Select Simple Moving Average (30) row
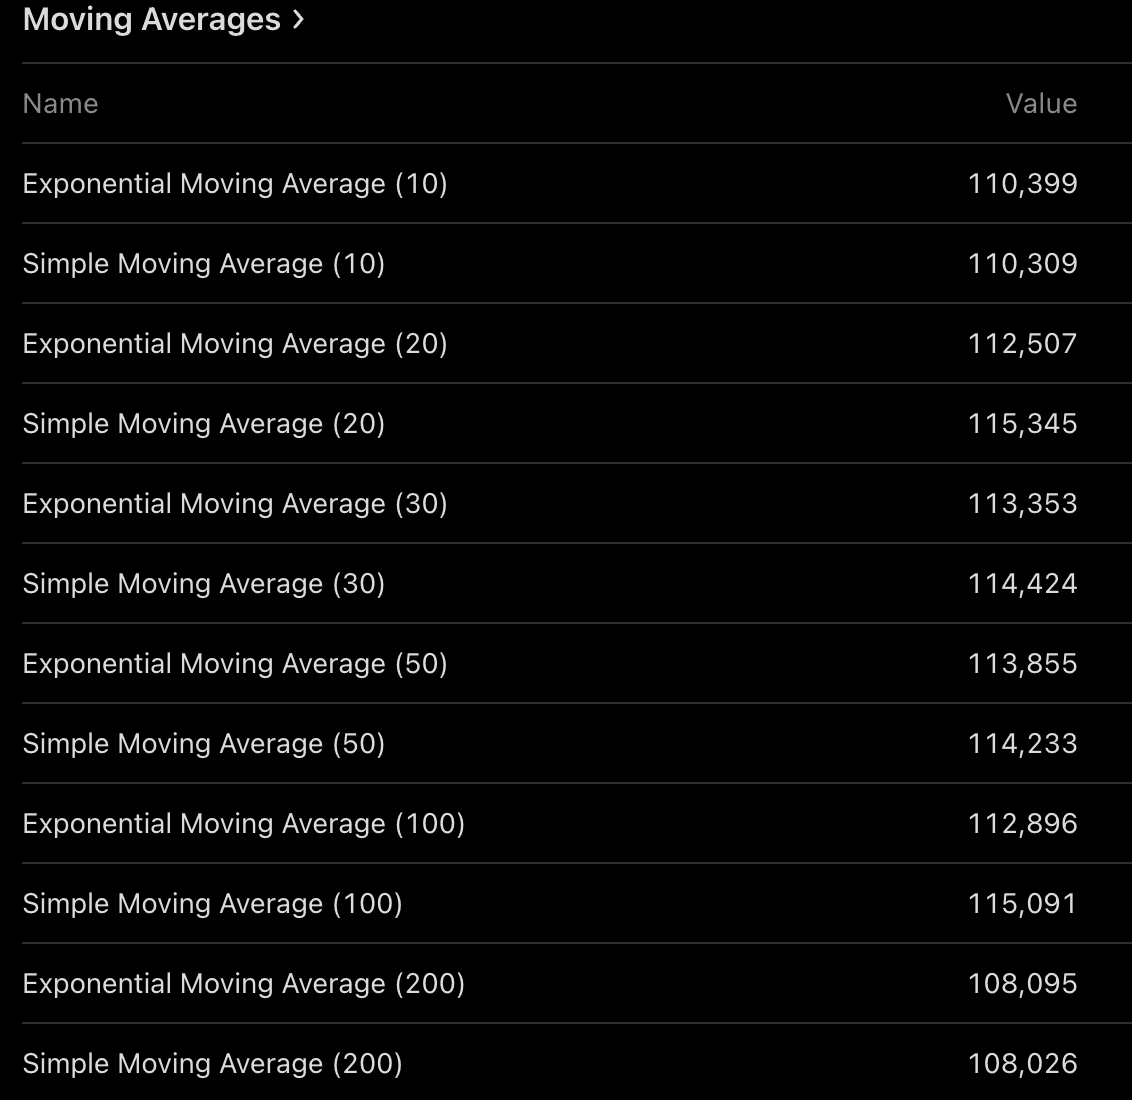Viewport: 1132px width, 1100px height. tap(204, 584)
